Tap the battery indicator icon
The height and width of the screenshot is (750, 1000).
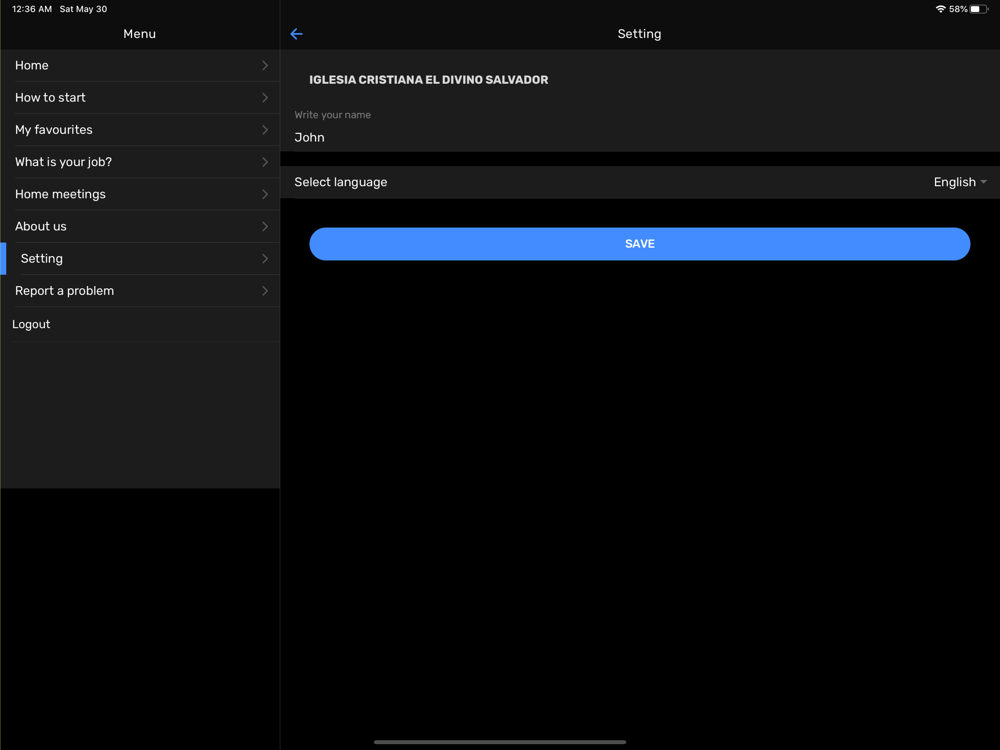[x=979, y=9]
